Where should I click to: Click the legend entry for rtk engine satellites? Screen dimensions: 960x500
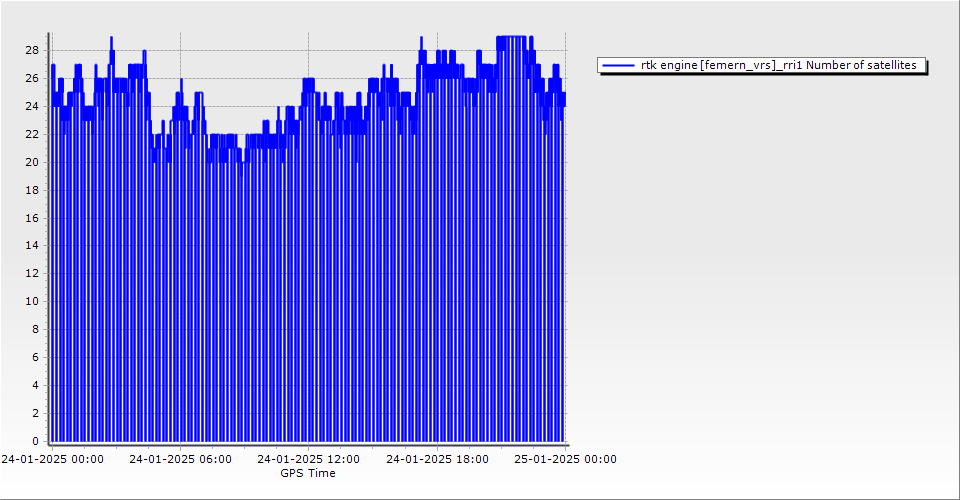coord(778,65)
